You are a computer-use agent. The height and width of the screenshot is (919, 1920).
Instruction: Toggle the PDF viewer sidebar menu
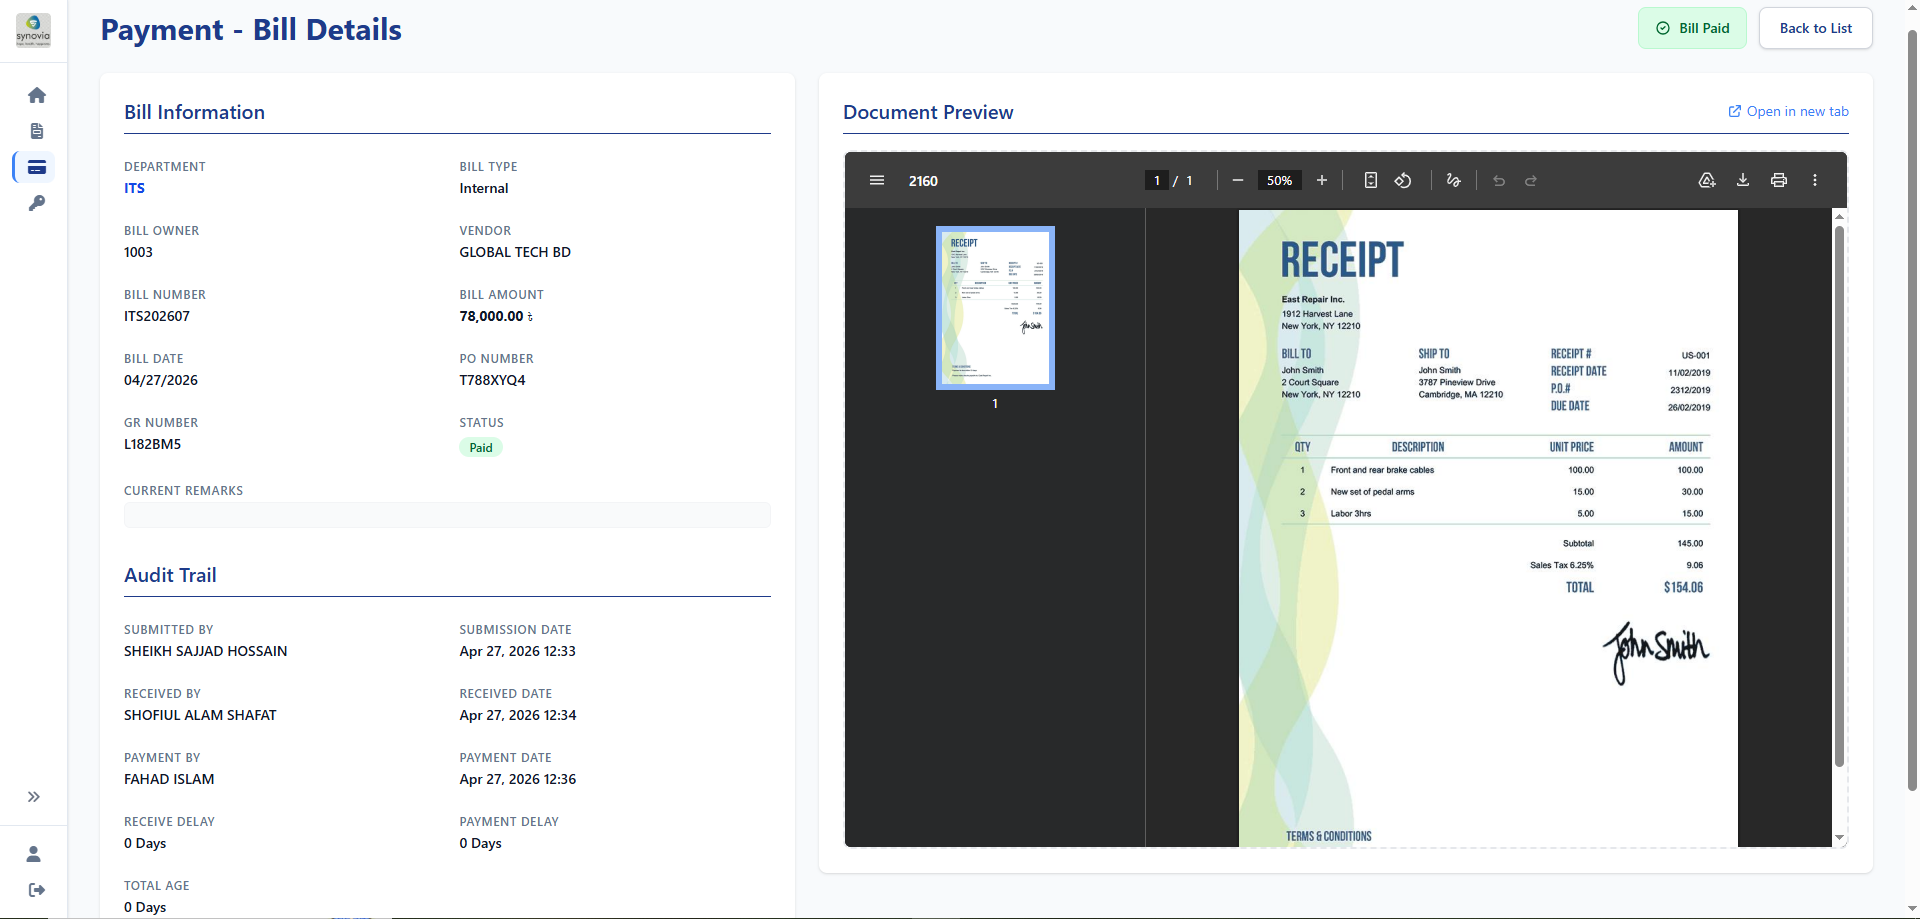click(x=877, y=180)
